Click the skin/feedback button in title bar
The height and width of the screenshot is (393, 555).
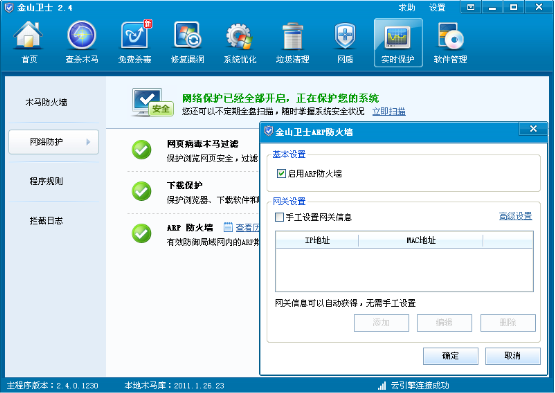[470, 7]
